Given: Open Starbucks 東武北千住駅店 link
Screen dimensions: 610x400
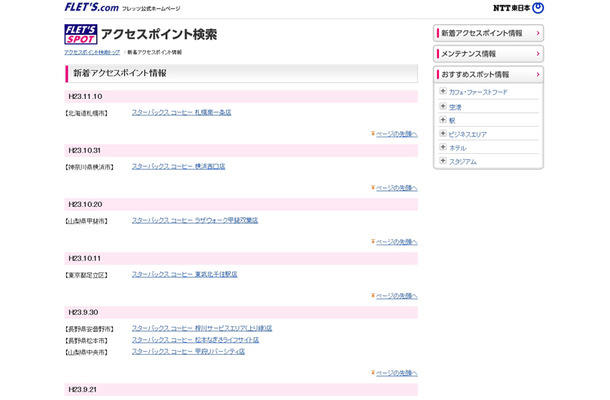Looking at the screenshot, I should click(x=184, y=275).
